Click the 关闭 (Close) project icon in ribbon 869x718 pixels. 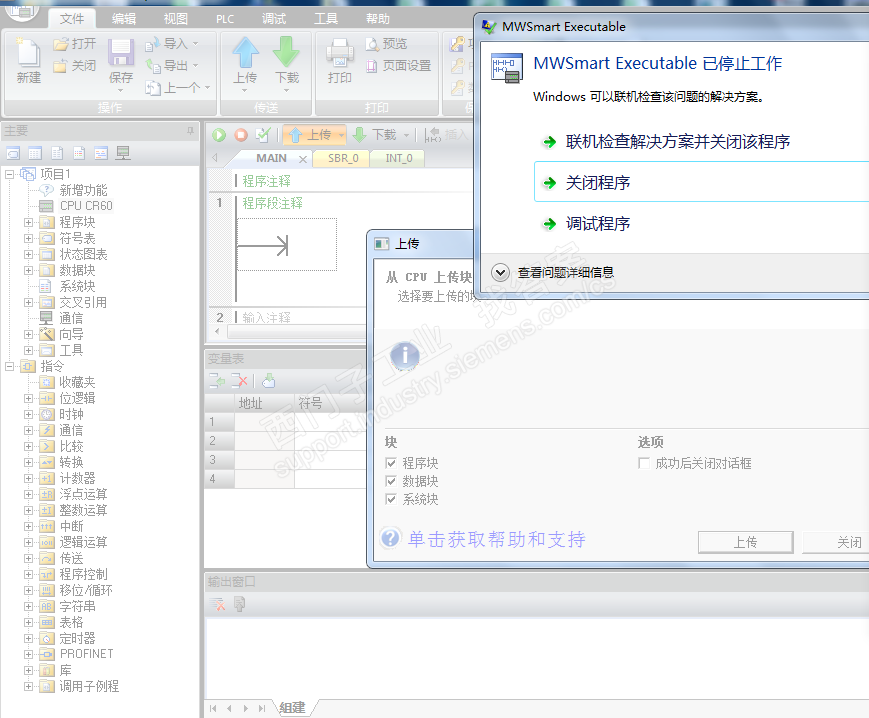pyautogui.click(x=60, y=66)
